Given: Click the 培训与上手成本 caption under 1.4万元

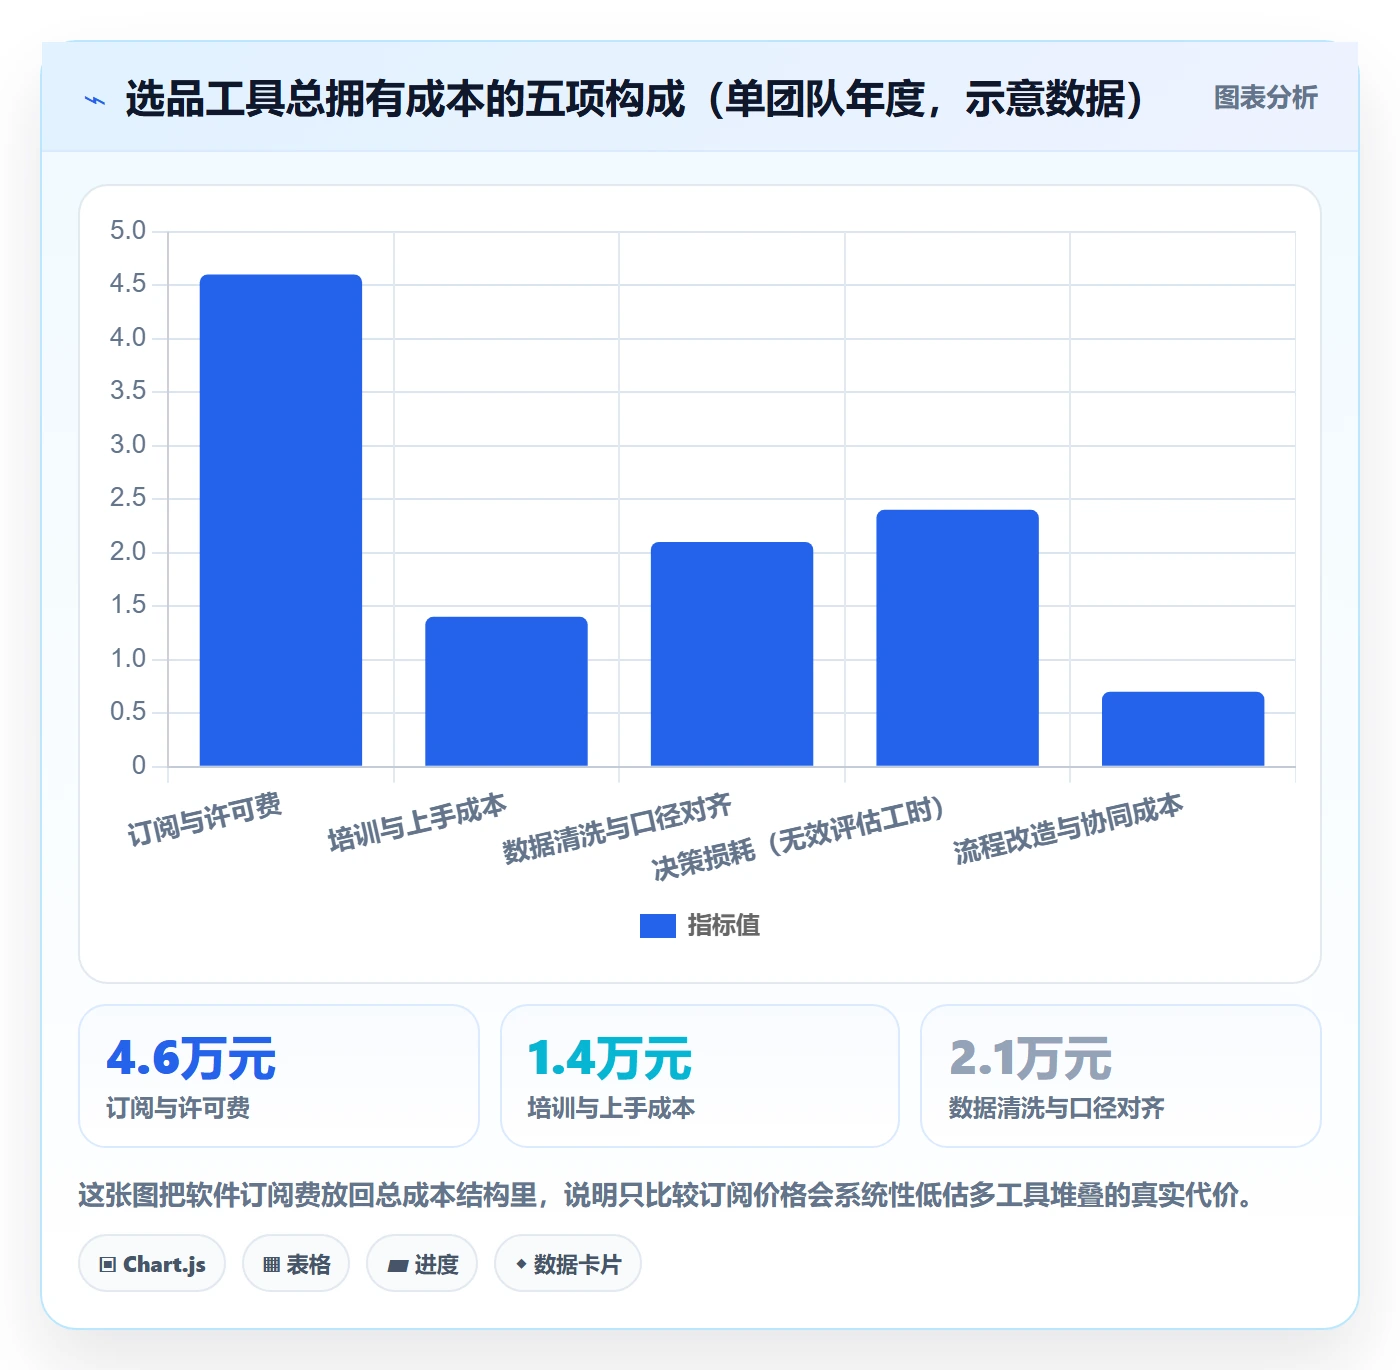Looking at the screenshot, I should [x=611, y=1108].
